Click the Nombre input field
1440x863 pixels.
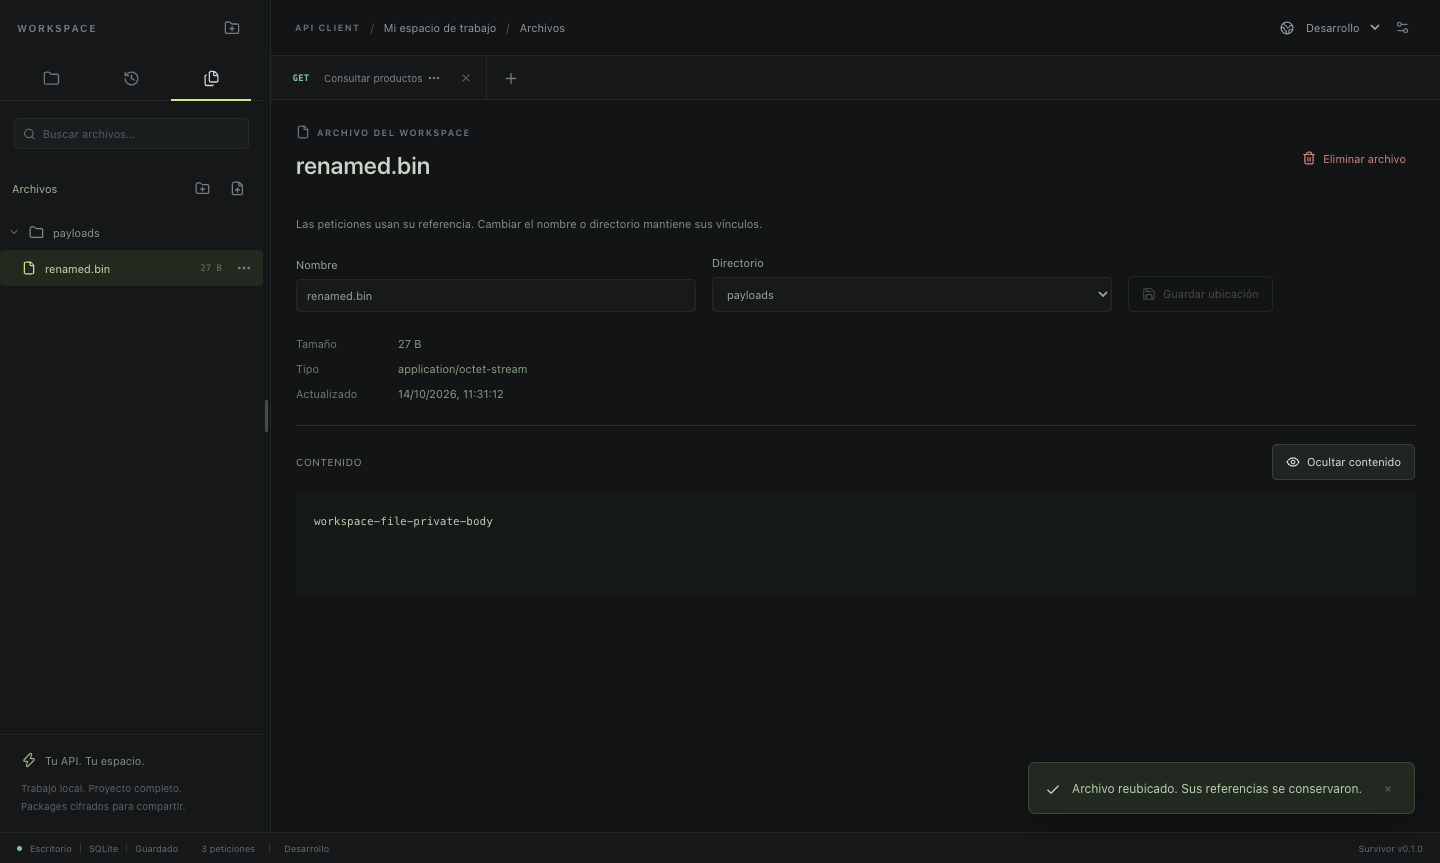(x=496, y=296)
